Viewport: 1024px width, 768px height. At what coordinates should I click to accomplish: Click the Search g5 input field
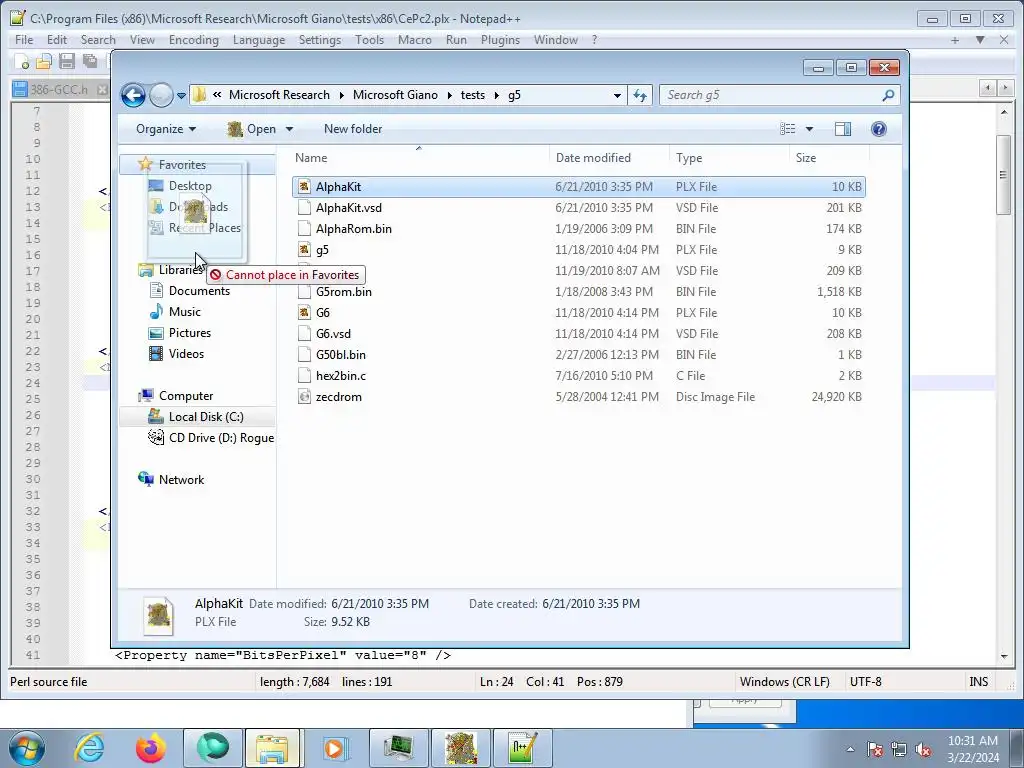pyautogui.click(x=771, y=95)
